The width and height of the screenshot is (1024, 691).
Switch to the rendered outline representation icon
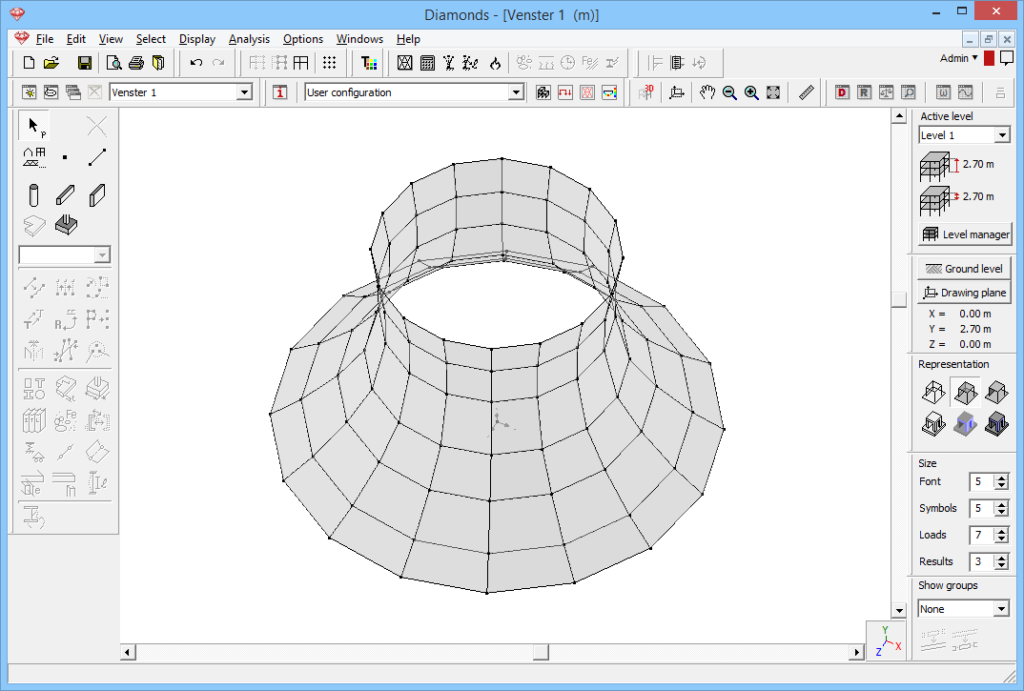coord(933,423)
